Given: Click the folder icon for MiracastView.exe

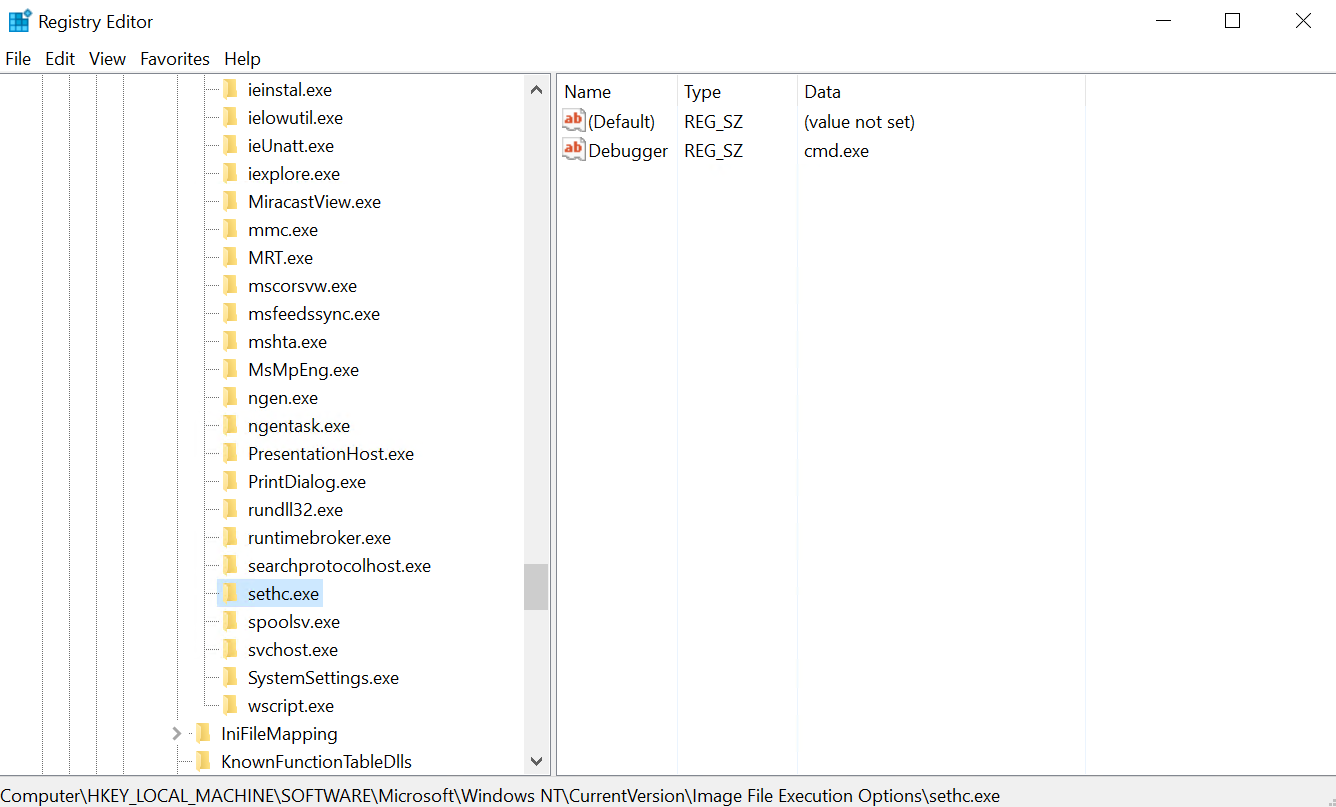Looking at the screenshot, I should click(x=231, y=202).
